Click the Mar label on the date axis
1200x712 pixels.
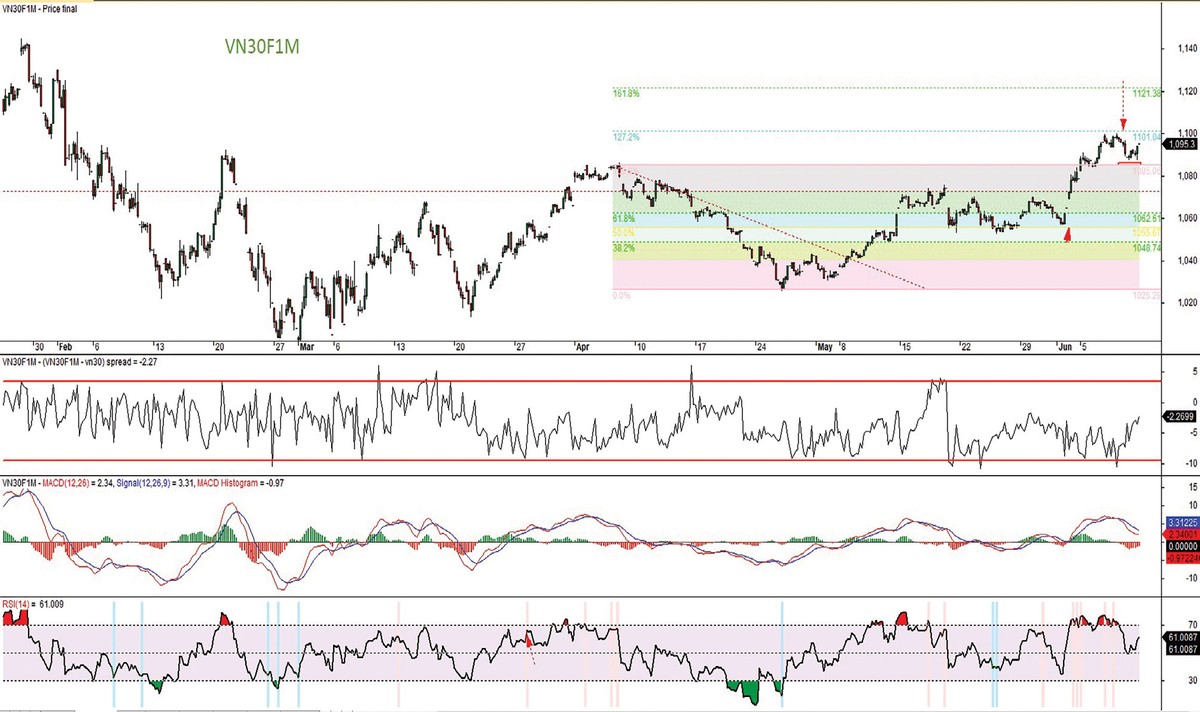pyautogui.click(x=308, y=348)
